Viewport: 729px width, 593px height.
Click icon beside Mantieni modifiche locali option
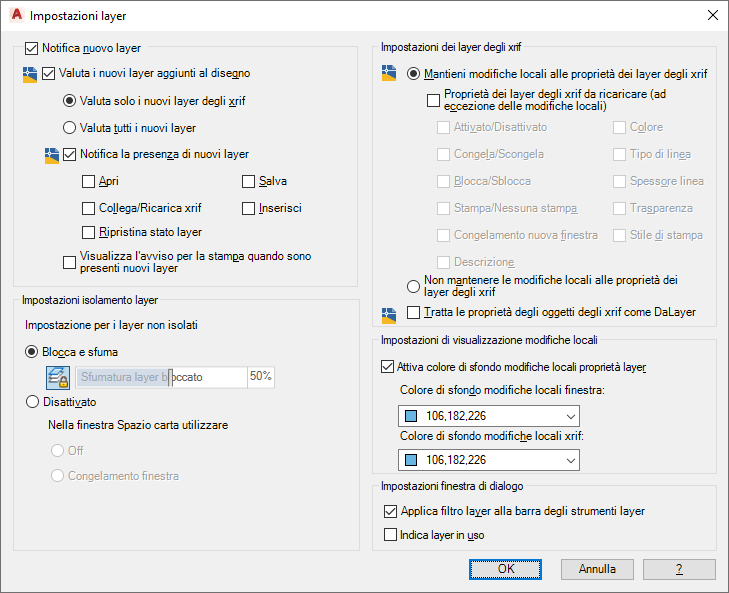390,74
